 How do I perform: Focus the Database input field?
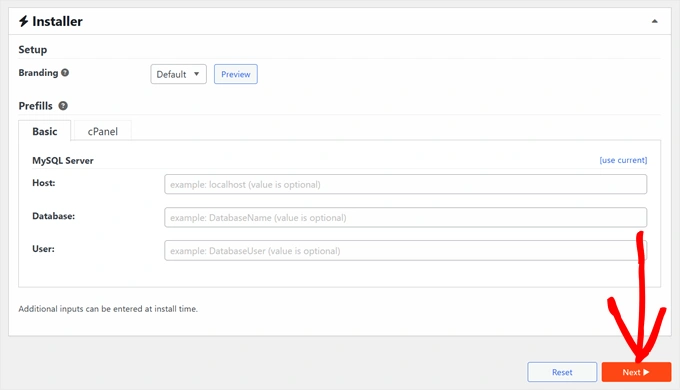(405, 217)
